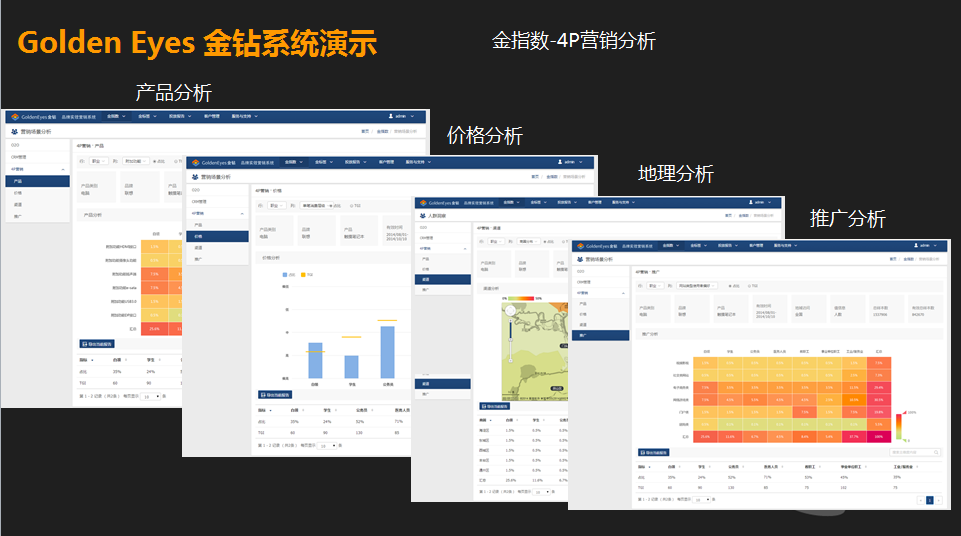Select 渠道 sidebar item in 推广分析 window
Viewport: 961px width, 536px height.
click(601, 325)
